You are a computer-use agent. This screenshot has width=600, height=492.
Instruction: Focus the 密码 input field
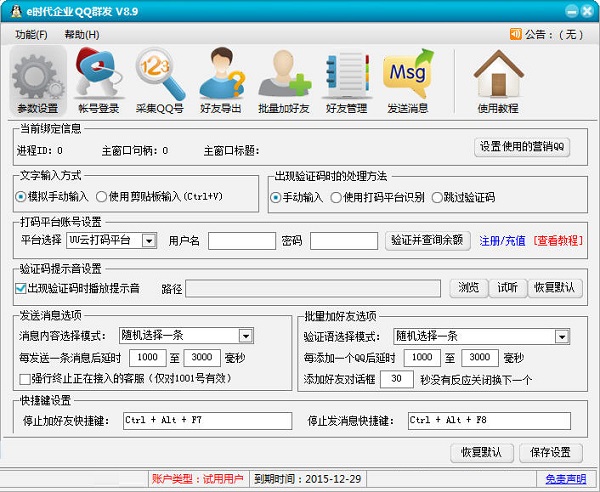344,241
